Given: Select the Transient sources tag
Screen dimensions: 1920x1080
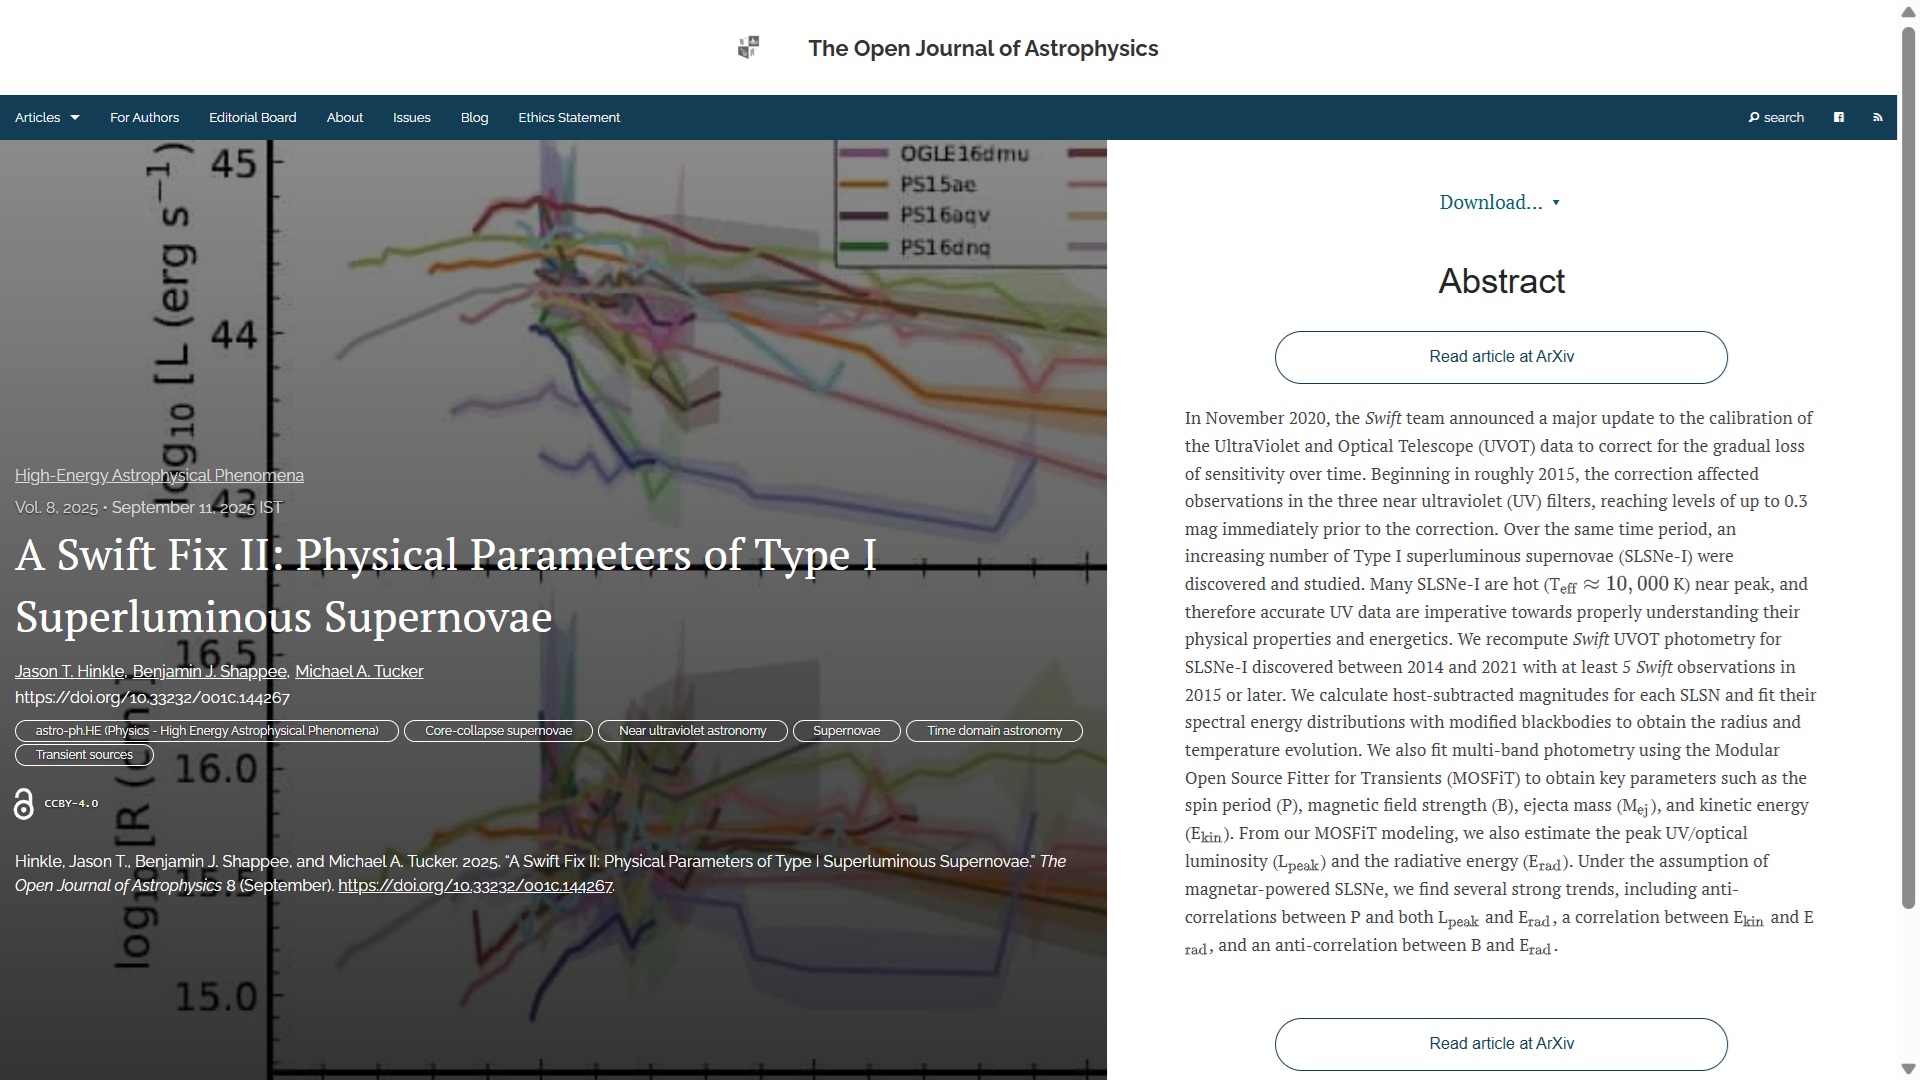Looking at the screenshot, I should pos(84,755).
